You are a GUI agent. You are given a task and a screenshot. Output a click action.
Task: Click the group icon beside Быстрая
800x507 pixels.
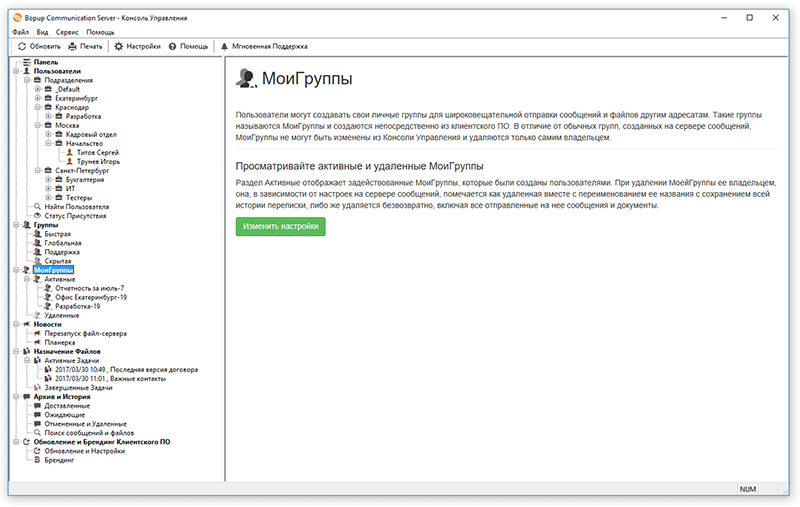tap(37, 234)
